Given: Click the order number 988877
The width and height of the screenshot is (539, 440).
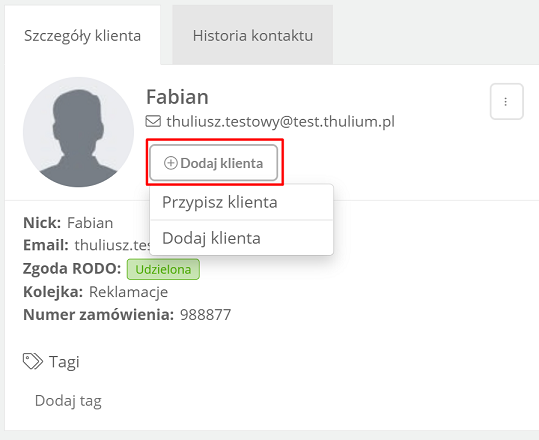Looking at the screenshot, I should click(206, 315).
